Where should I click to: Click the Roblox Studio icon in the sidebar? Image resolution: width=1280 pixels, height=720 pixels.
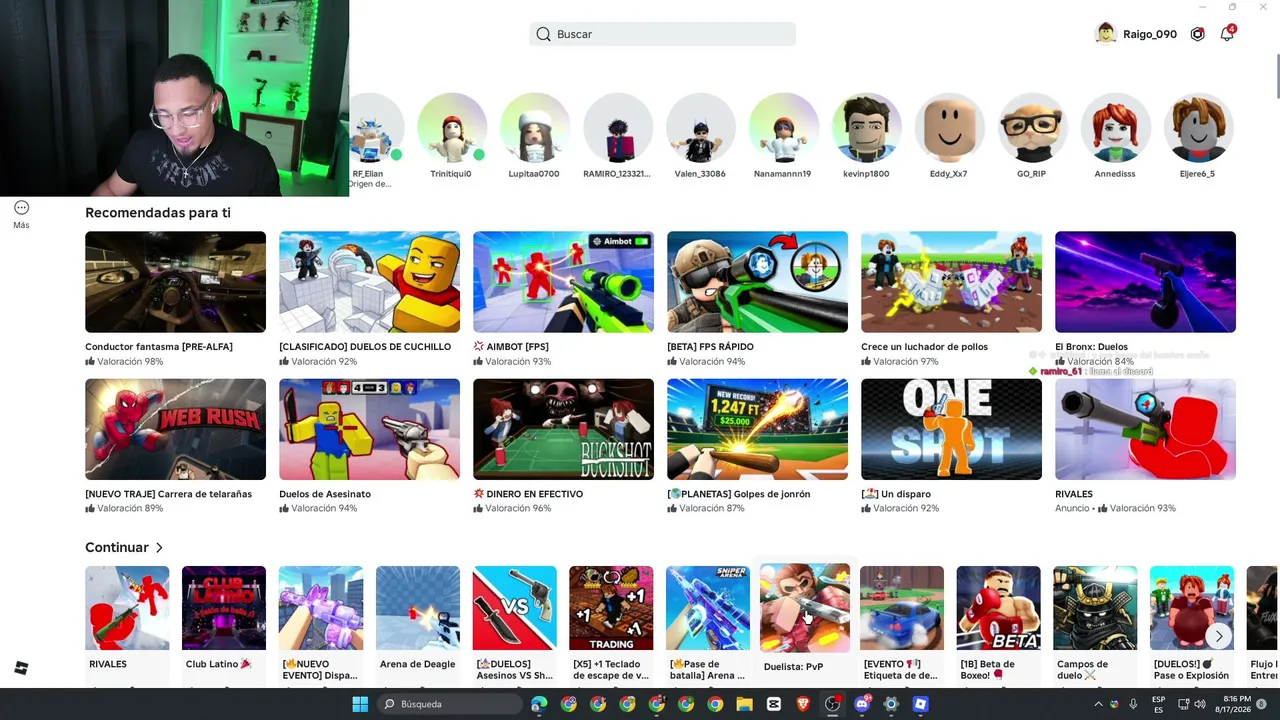[21, 668]
